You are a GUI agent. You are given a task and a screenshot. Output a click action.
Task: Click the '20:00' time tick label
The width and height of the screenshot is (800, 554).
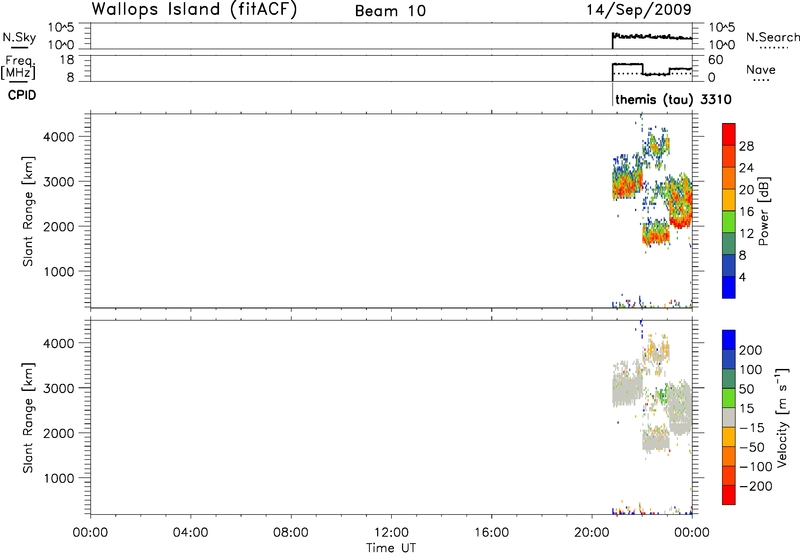pyautogui.click(x=592, y=533)
